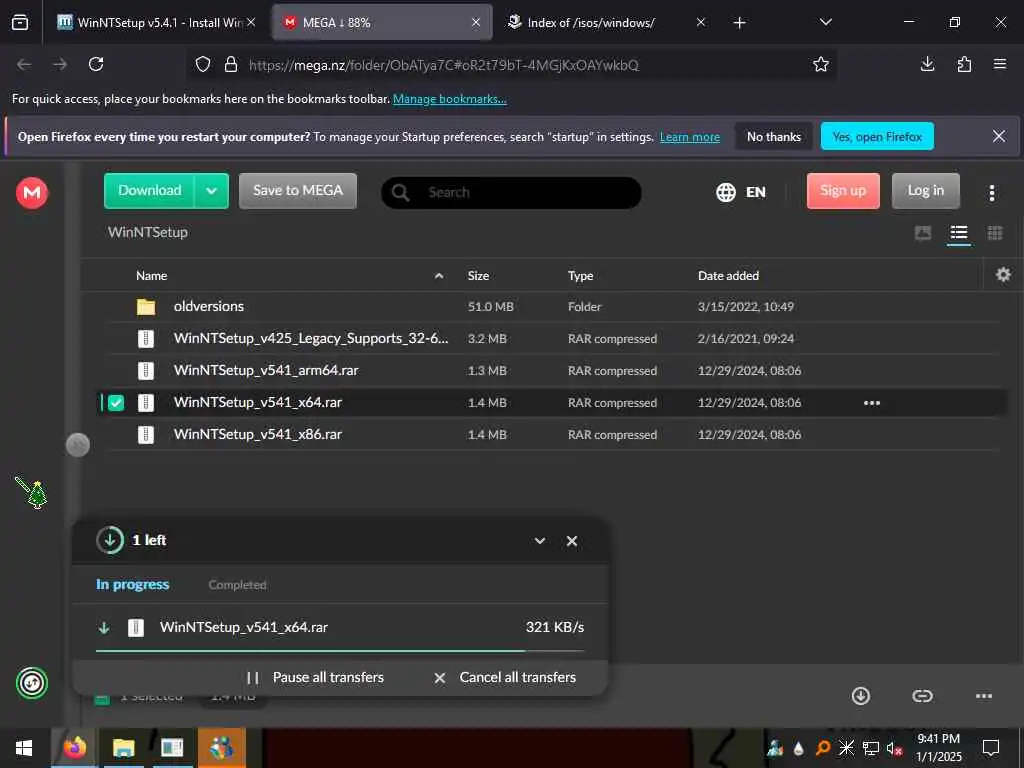Sort the list by Type column header

point(580,276)
